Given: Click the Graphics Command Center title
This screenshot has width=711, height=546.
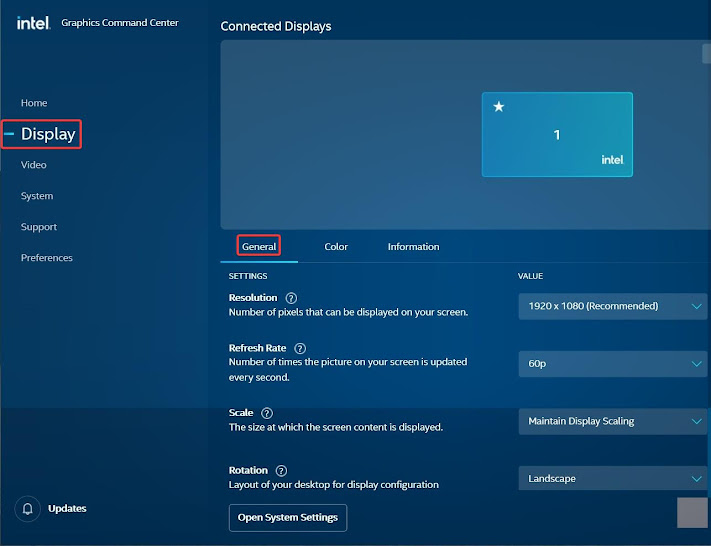Looking at the screenshot, I should (120, 23).
